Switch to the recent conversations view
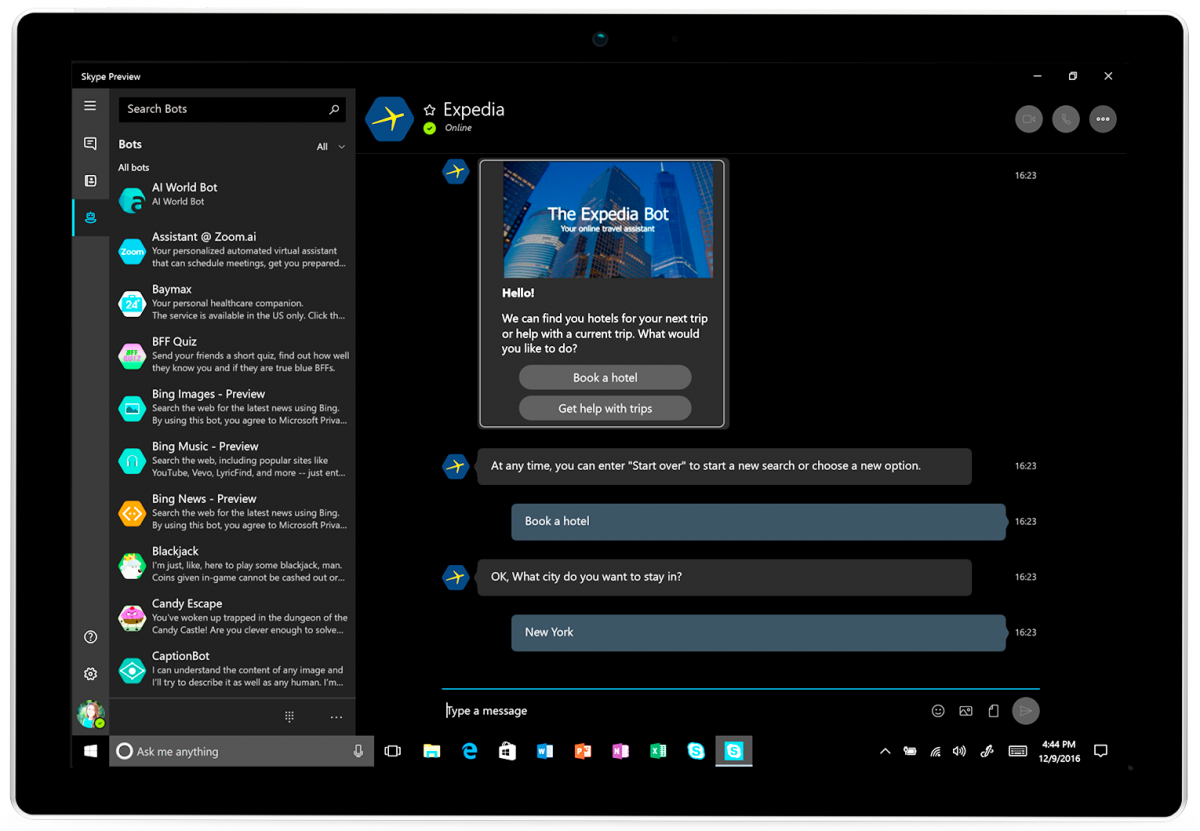Image resolution: width=1200 pixels, height=831 pixels. click(x=90, y=144)
